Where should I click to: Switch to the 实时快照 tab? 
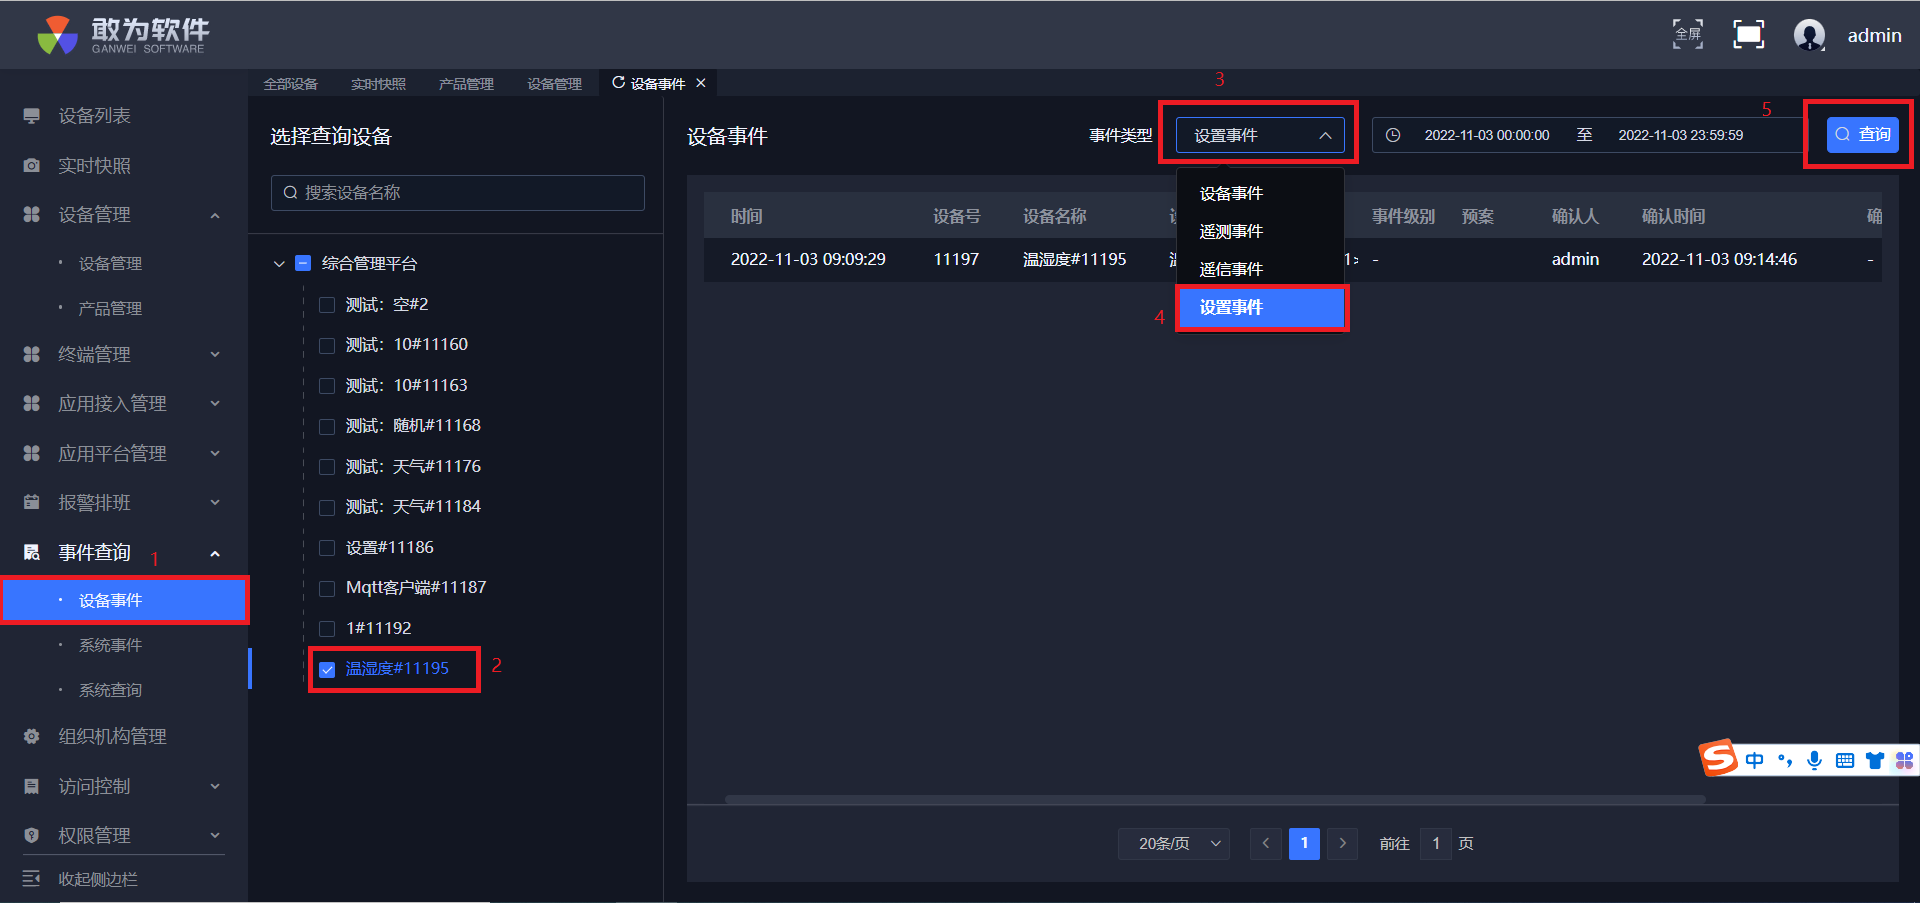[x=379, y=84]
